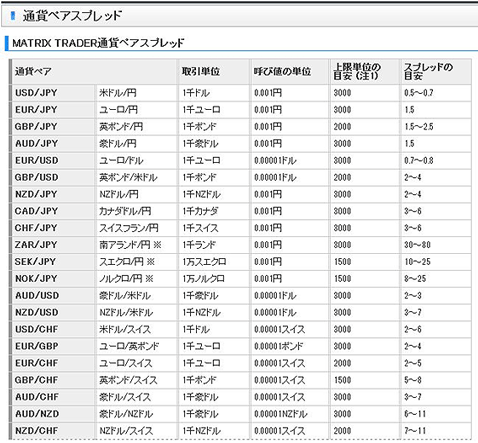This screenshot has width=478, height=443.
Task: Click the カナダドル/円 name cell
Action: pos(137,211)
